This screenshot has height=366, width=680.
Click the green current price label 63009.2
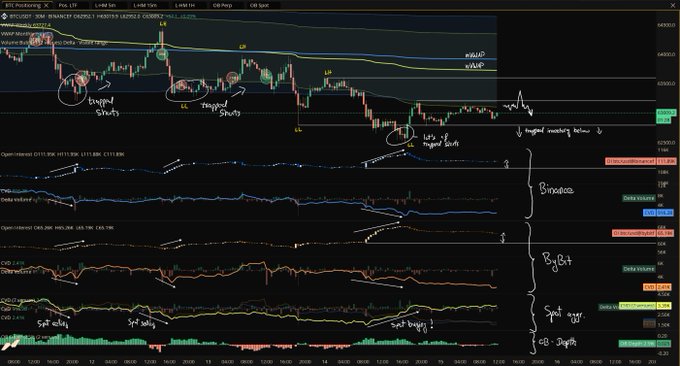click(x=666, y=112)
